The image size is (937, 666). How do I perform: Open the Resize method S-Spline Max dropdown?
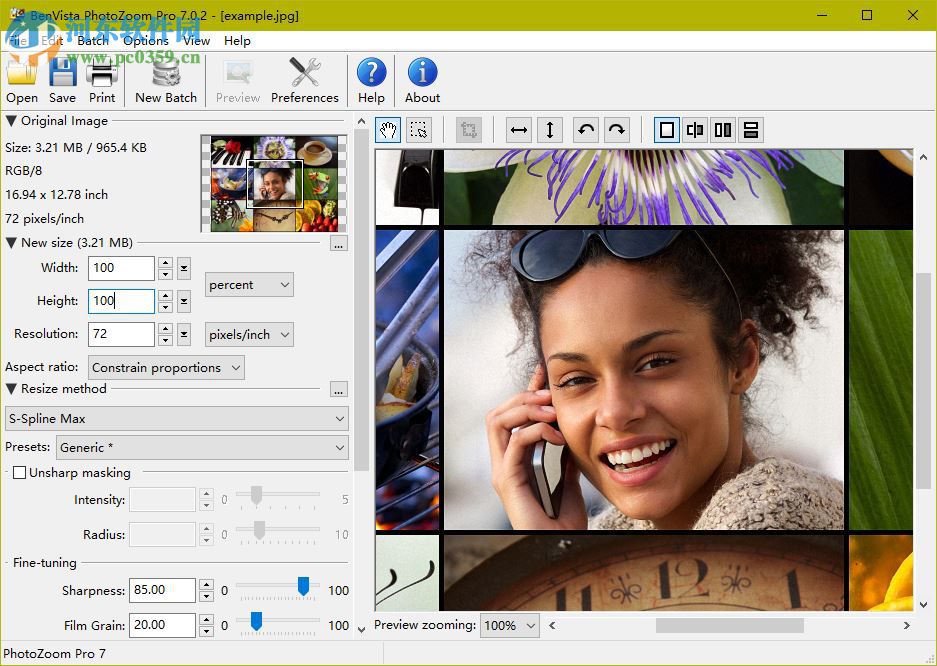pyautogui.click(x=176, y=418)
